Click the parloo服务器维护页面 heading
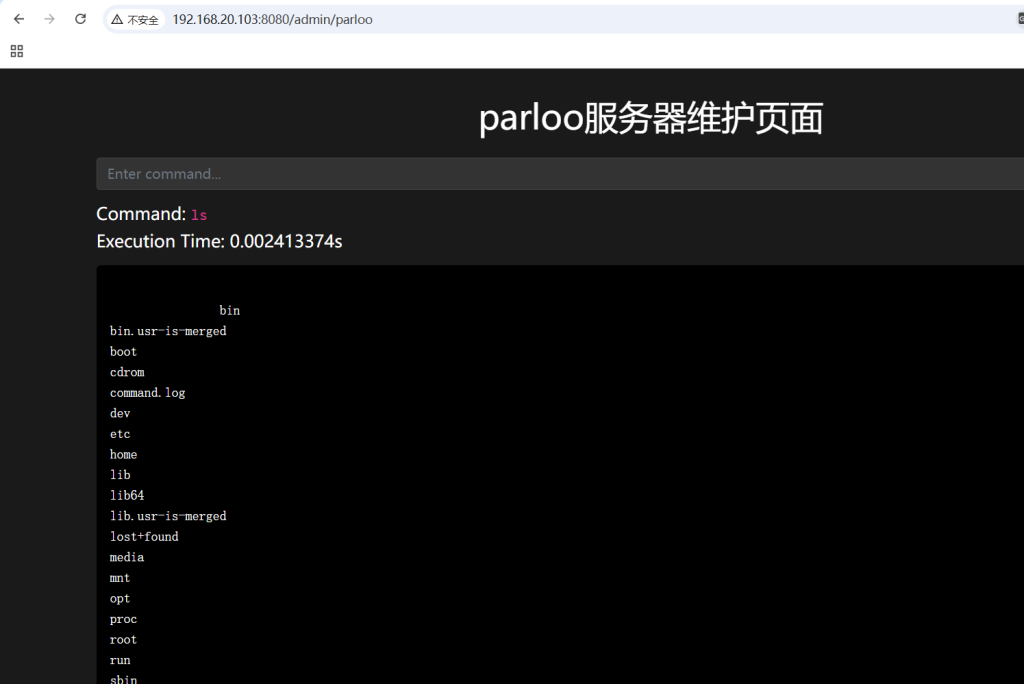The height and width of the screenshot is (684, 1024). tap(651, 119)
